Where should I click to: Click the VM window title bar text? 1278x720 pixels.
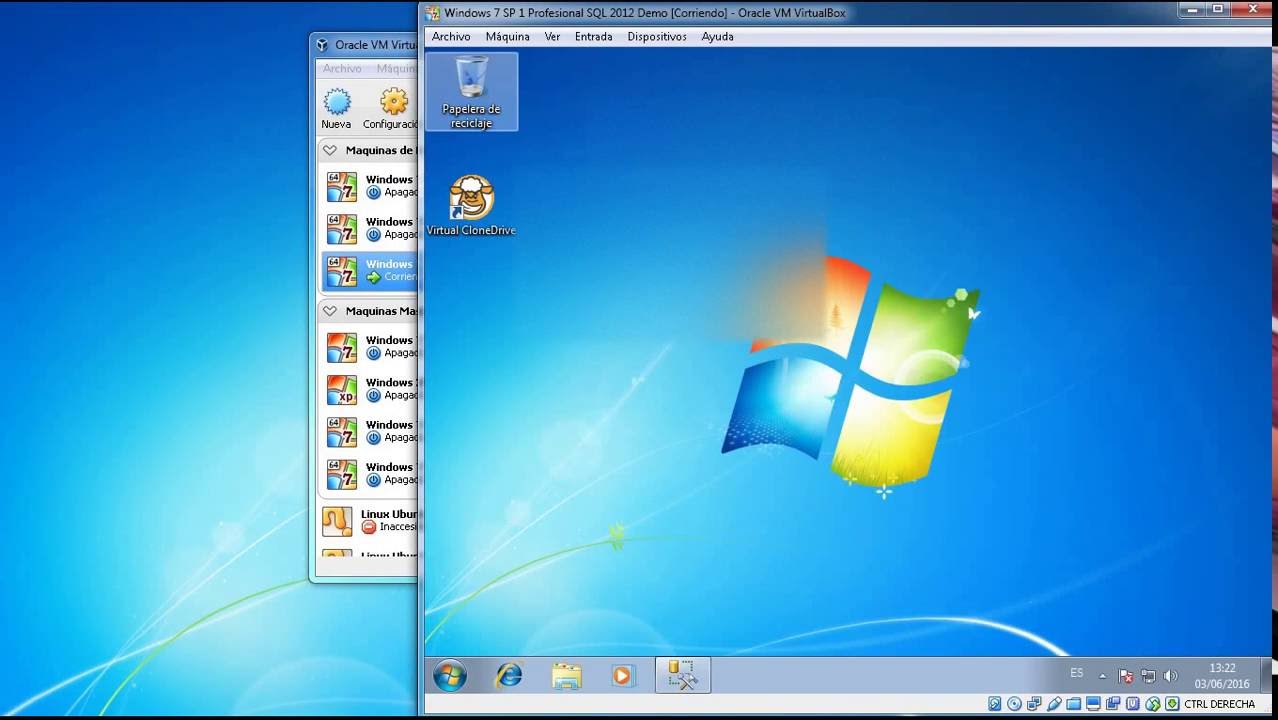pos(645,13)
